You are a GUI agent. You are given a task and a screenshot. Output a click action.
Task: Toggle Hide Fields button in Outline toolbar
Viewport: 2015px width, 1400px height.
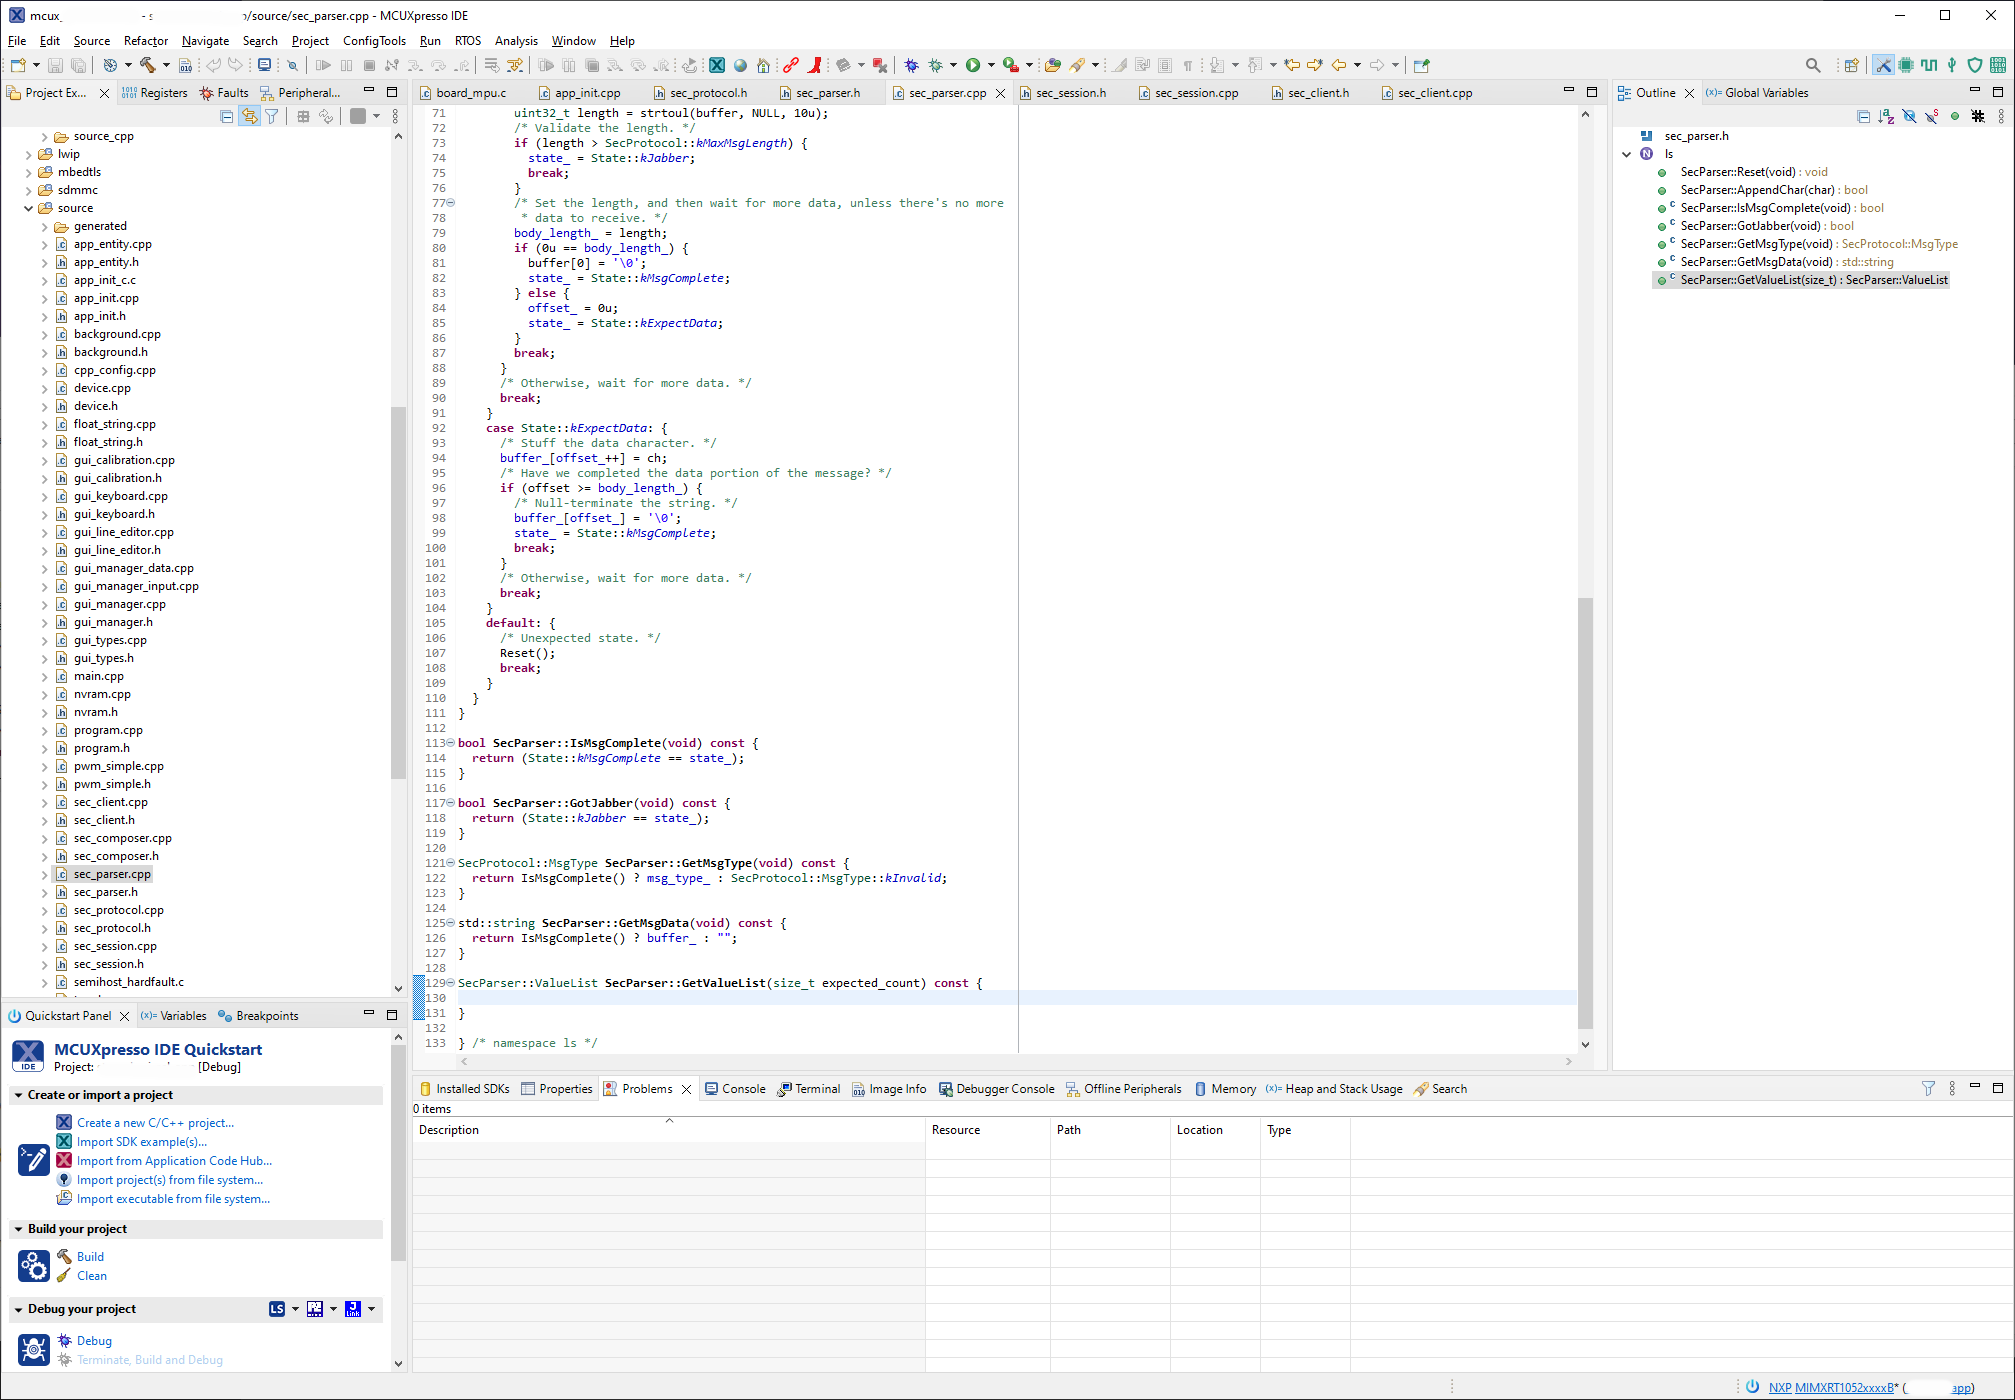(x=1909, y=116)
